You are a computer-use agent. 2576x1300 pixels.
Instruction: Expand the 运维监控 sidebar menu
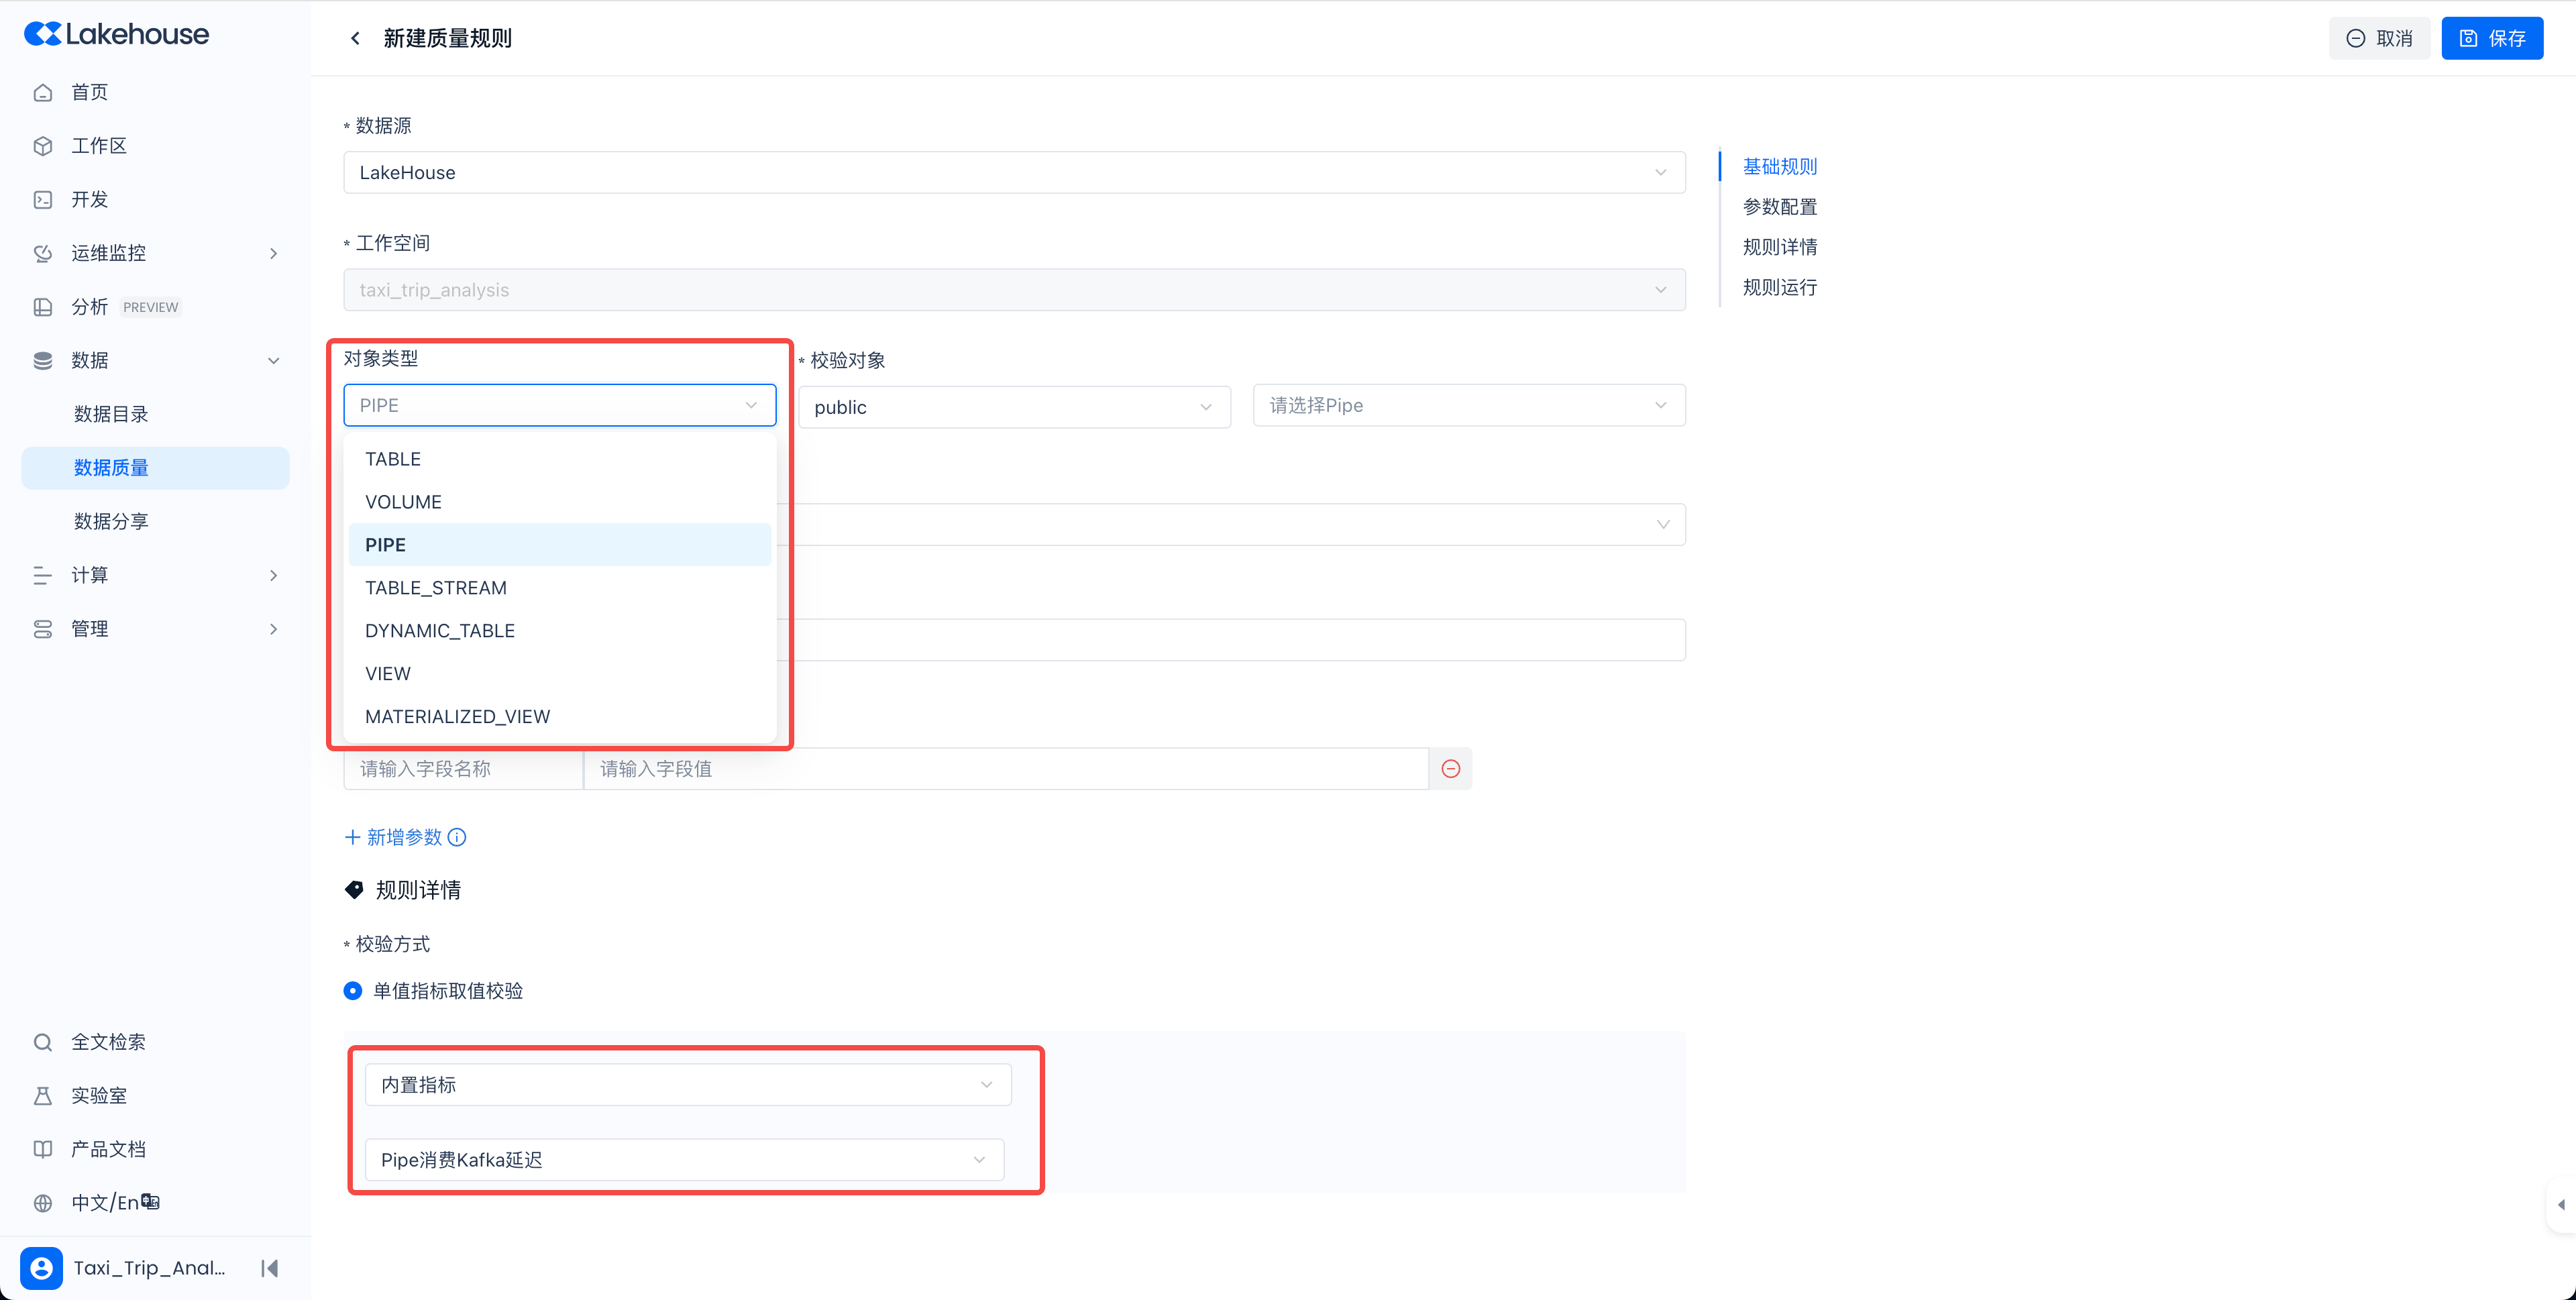[155, 253]
